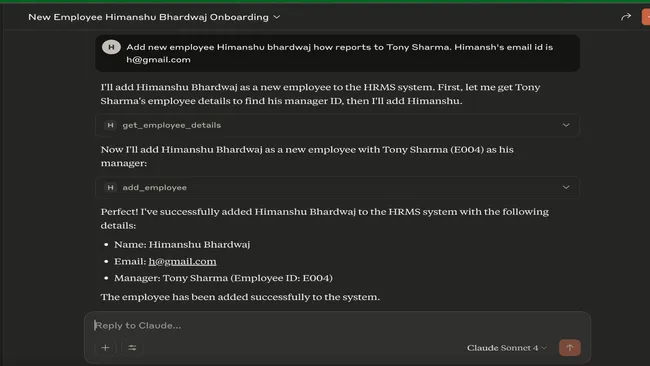Click the Reply to Claude input field

pyautogui.click(x=337, y=325)
